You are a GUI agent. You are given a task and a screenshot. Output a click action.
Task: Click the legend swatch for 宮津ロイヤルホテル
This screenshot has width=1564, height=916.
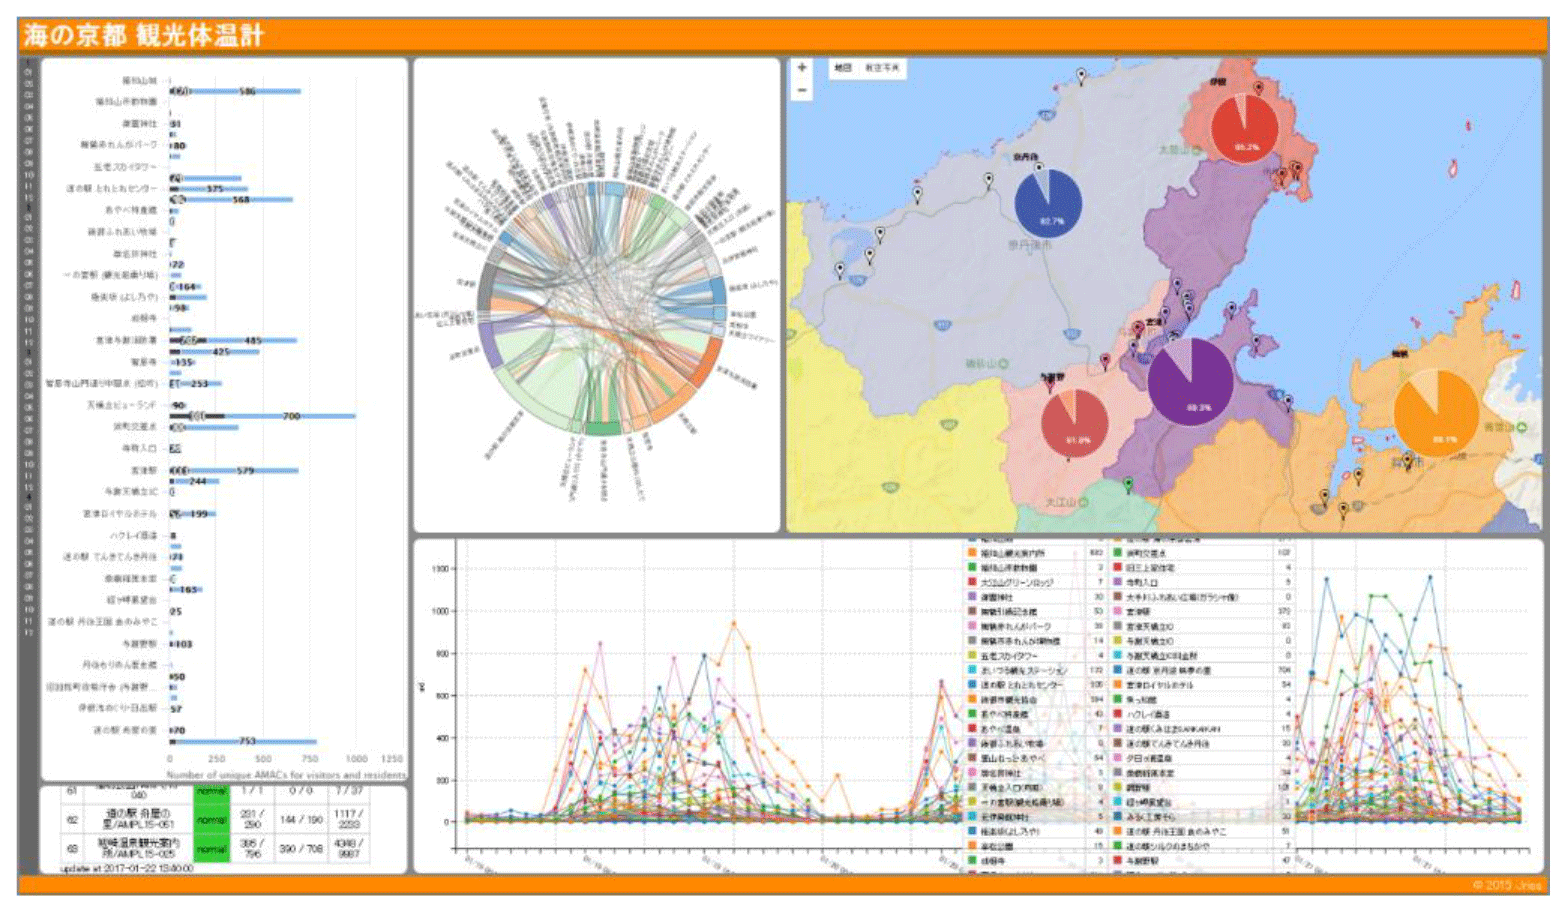tap(1118, 685)
